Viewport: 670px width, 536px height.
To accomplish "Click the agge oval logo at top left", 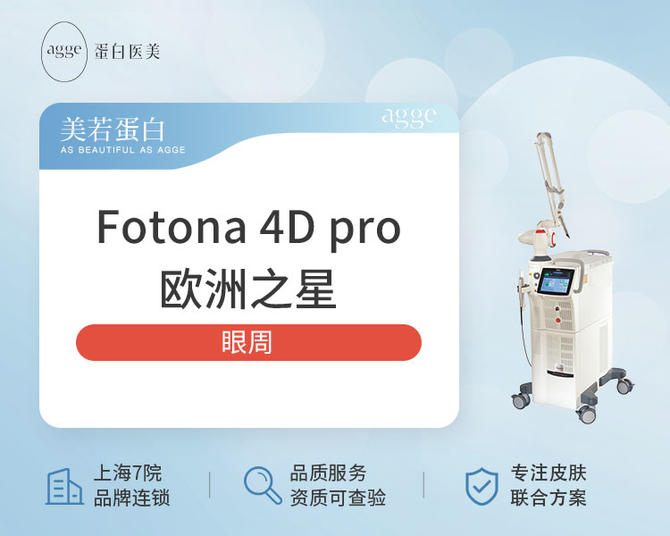I will pyautogui.click(x=64, y=52).
